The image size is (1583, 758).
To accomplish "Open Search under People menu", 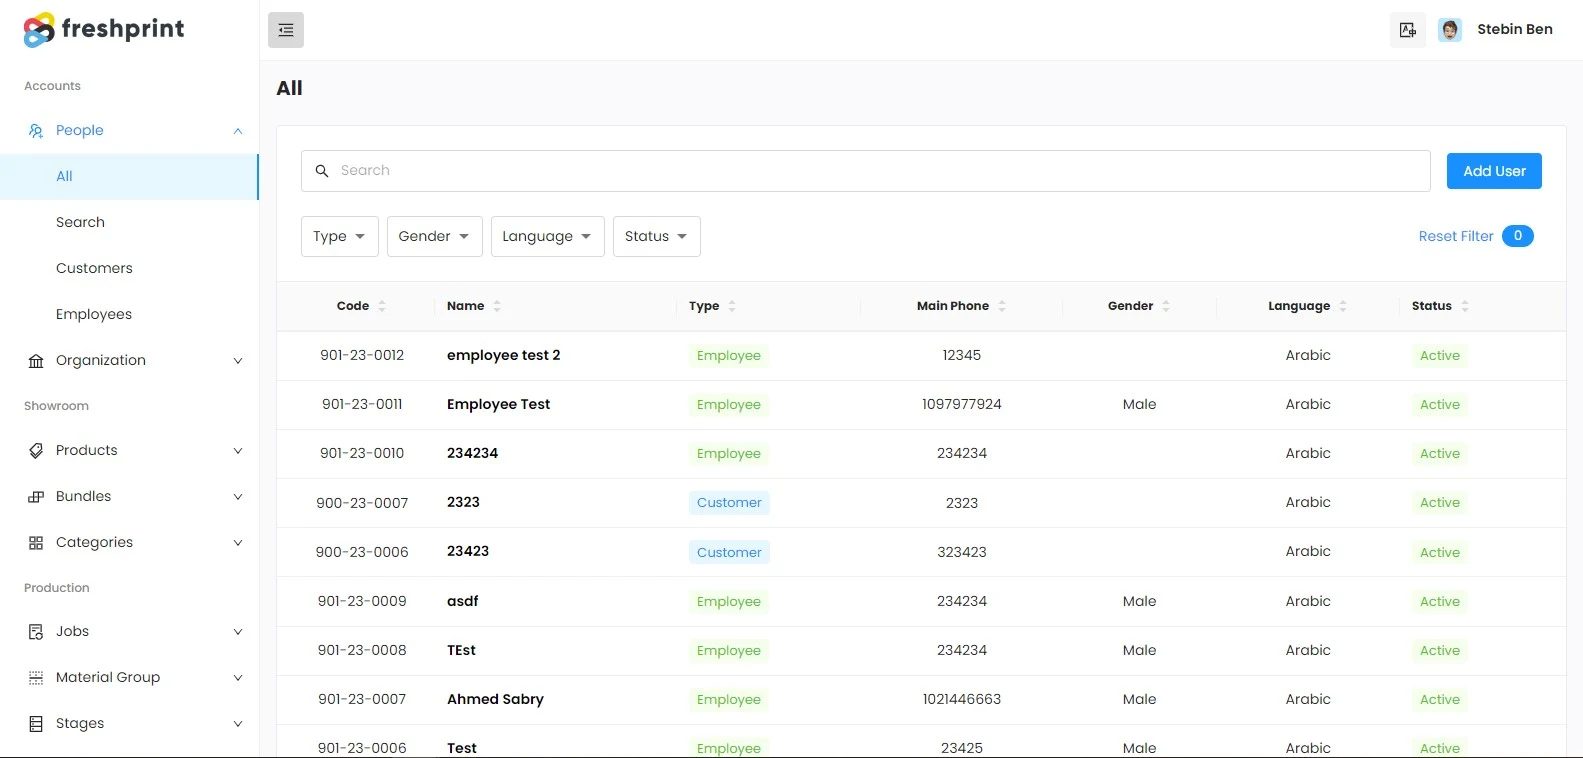I will click(129, 222).
